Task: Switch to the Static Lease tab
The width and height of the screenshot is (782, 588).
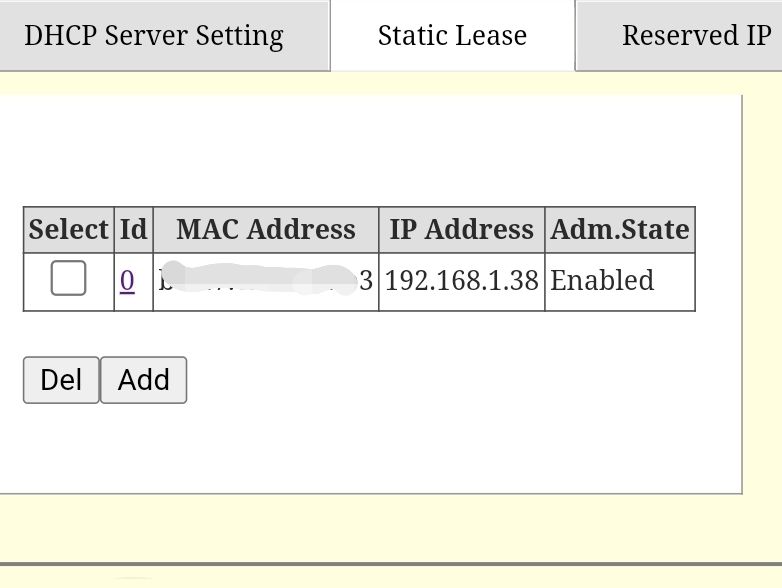Action: point(452,36)
